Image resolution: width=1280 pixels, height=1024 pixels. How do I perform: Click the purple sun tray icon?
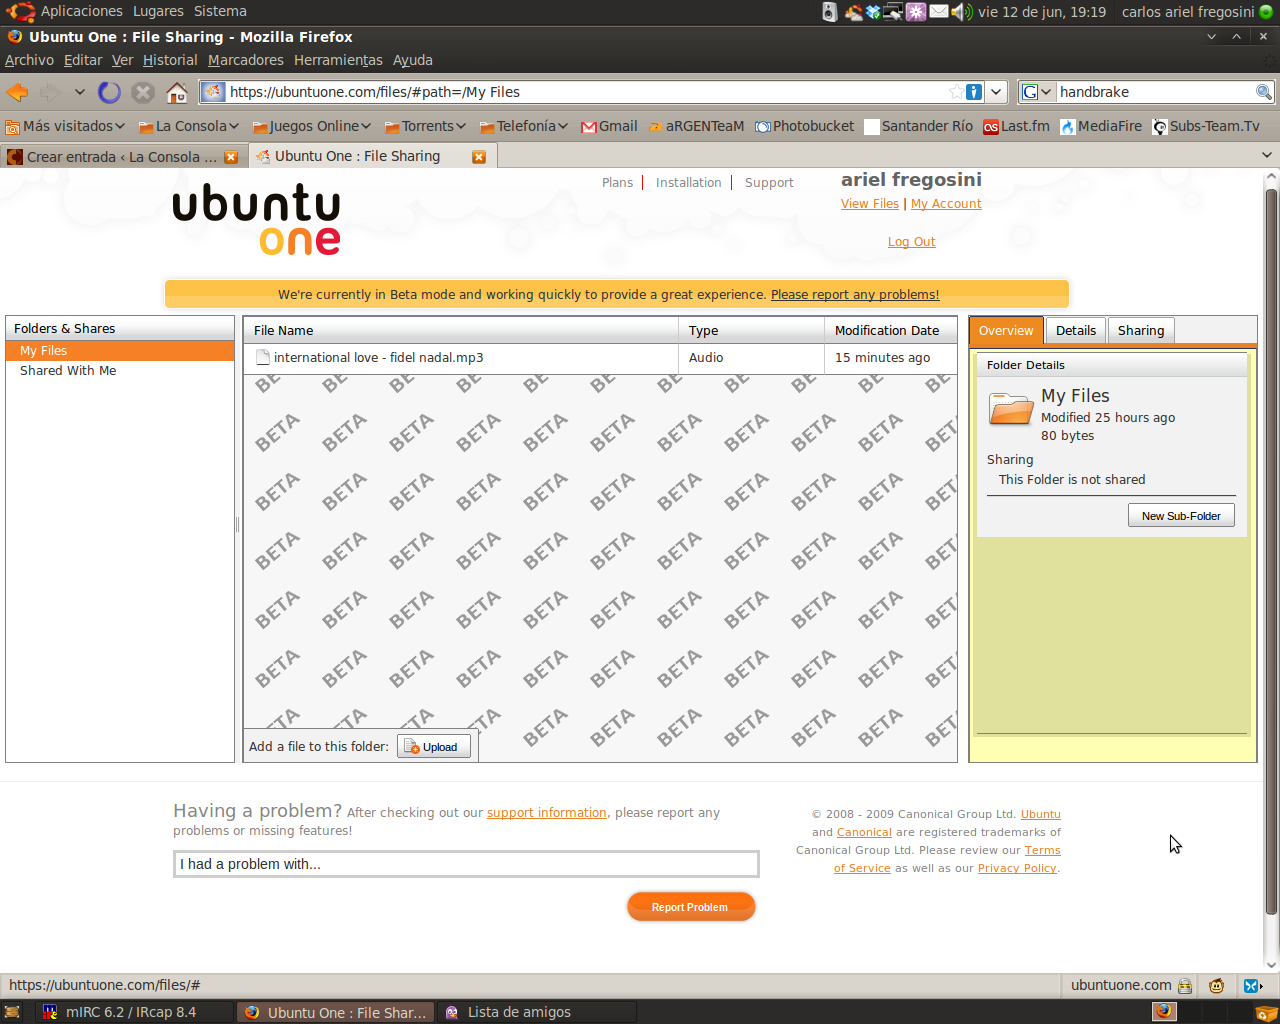(x=916, y=12)
